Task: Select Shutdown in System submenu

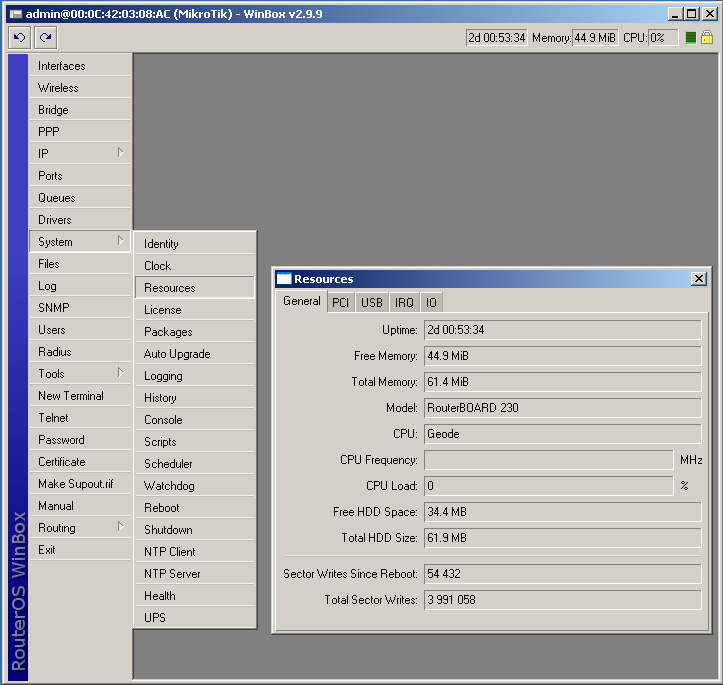Action: (x=195, y=530)
